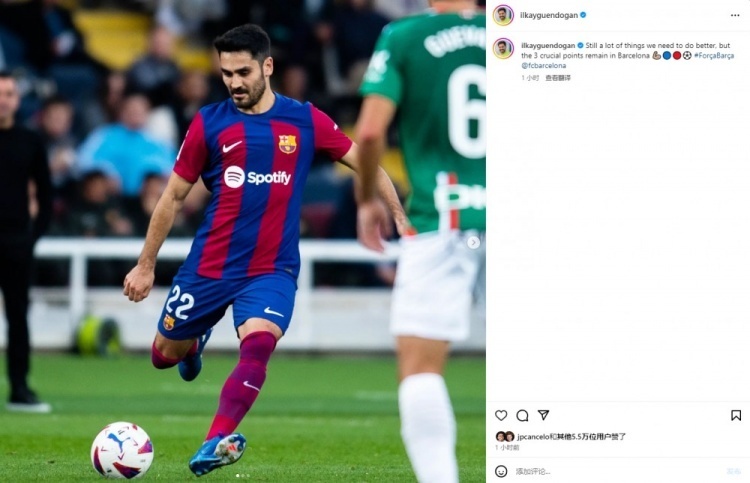Viewport: 750px width, 483px height.
Task: Share the post with the paper plane icon
Action: click(x=543, y=415)
